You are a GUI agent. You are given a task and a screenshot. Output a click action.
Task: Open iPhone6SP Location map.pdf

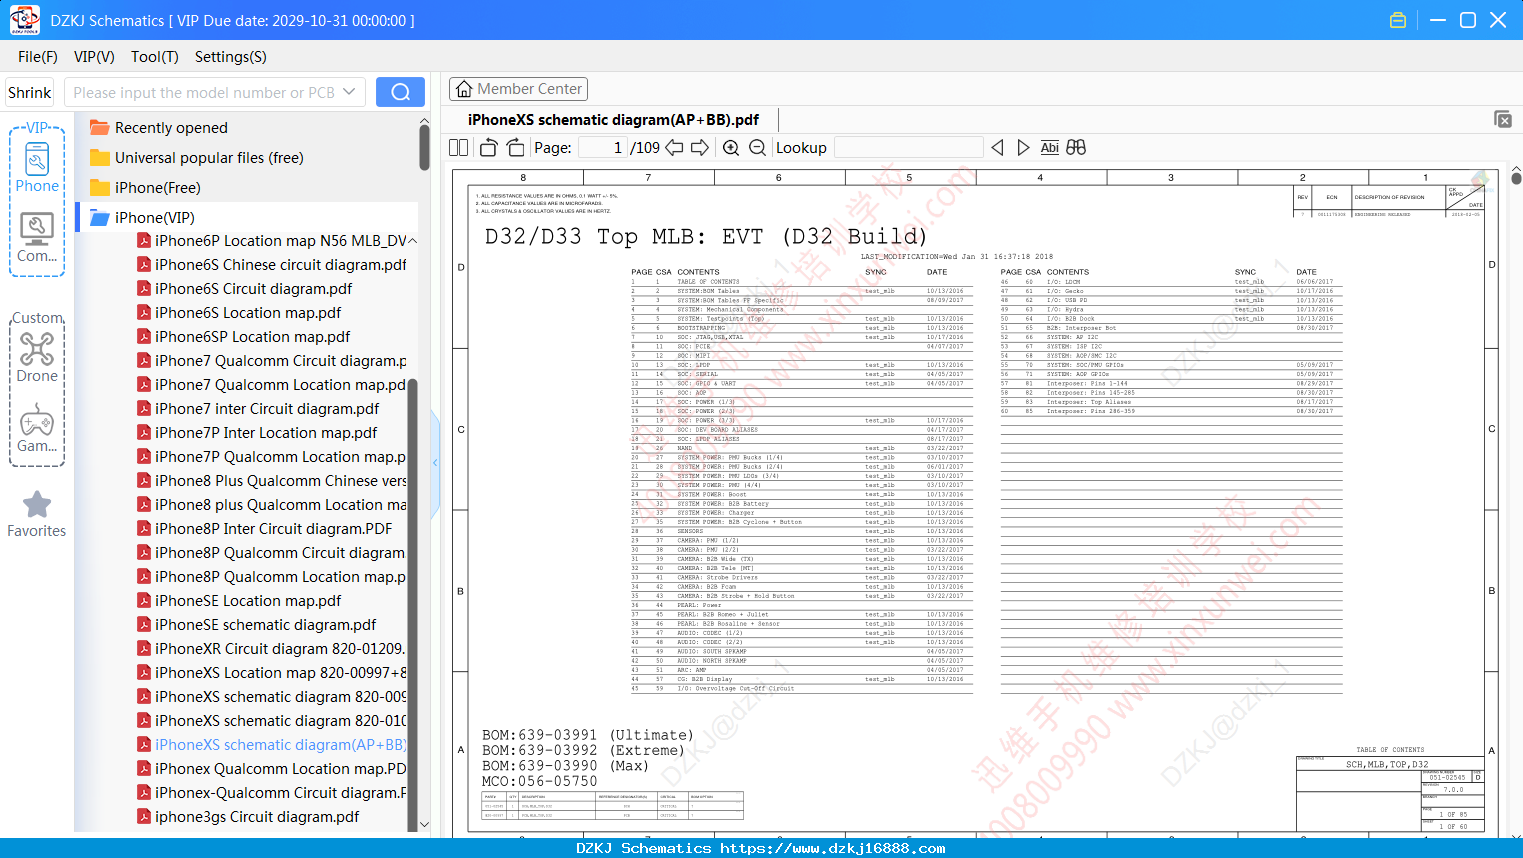(243, 337)
